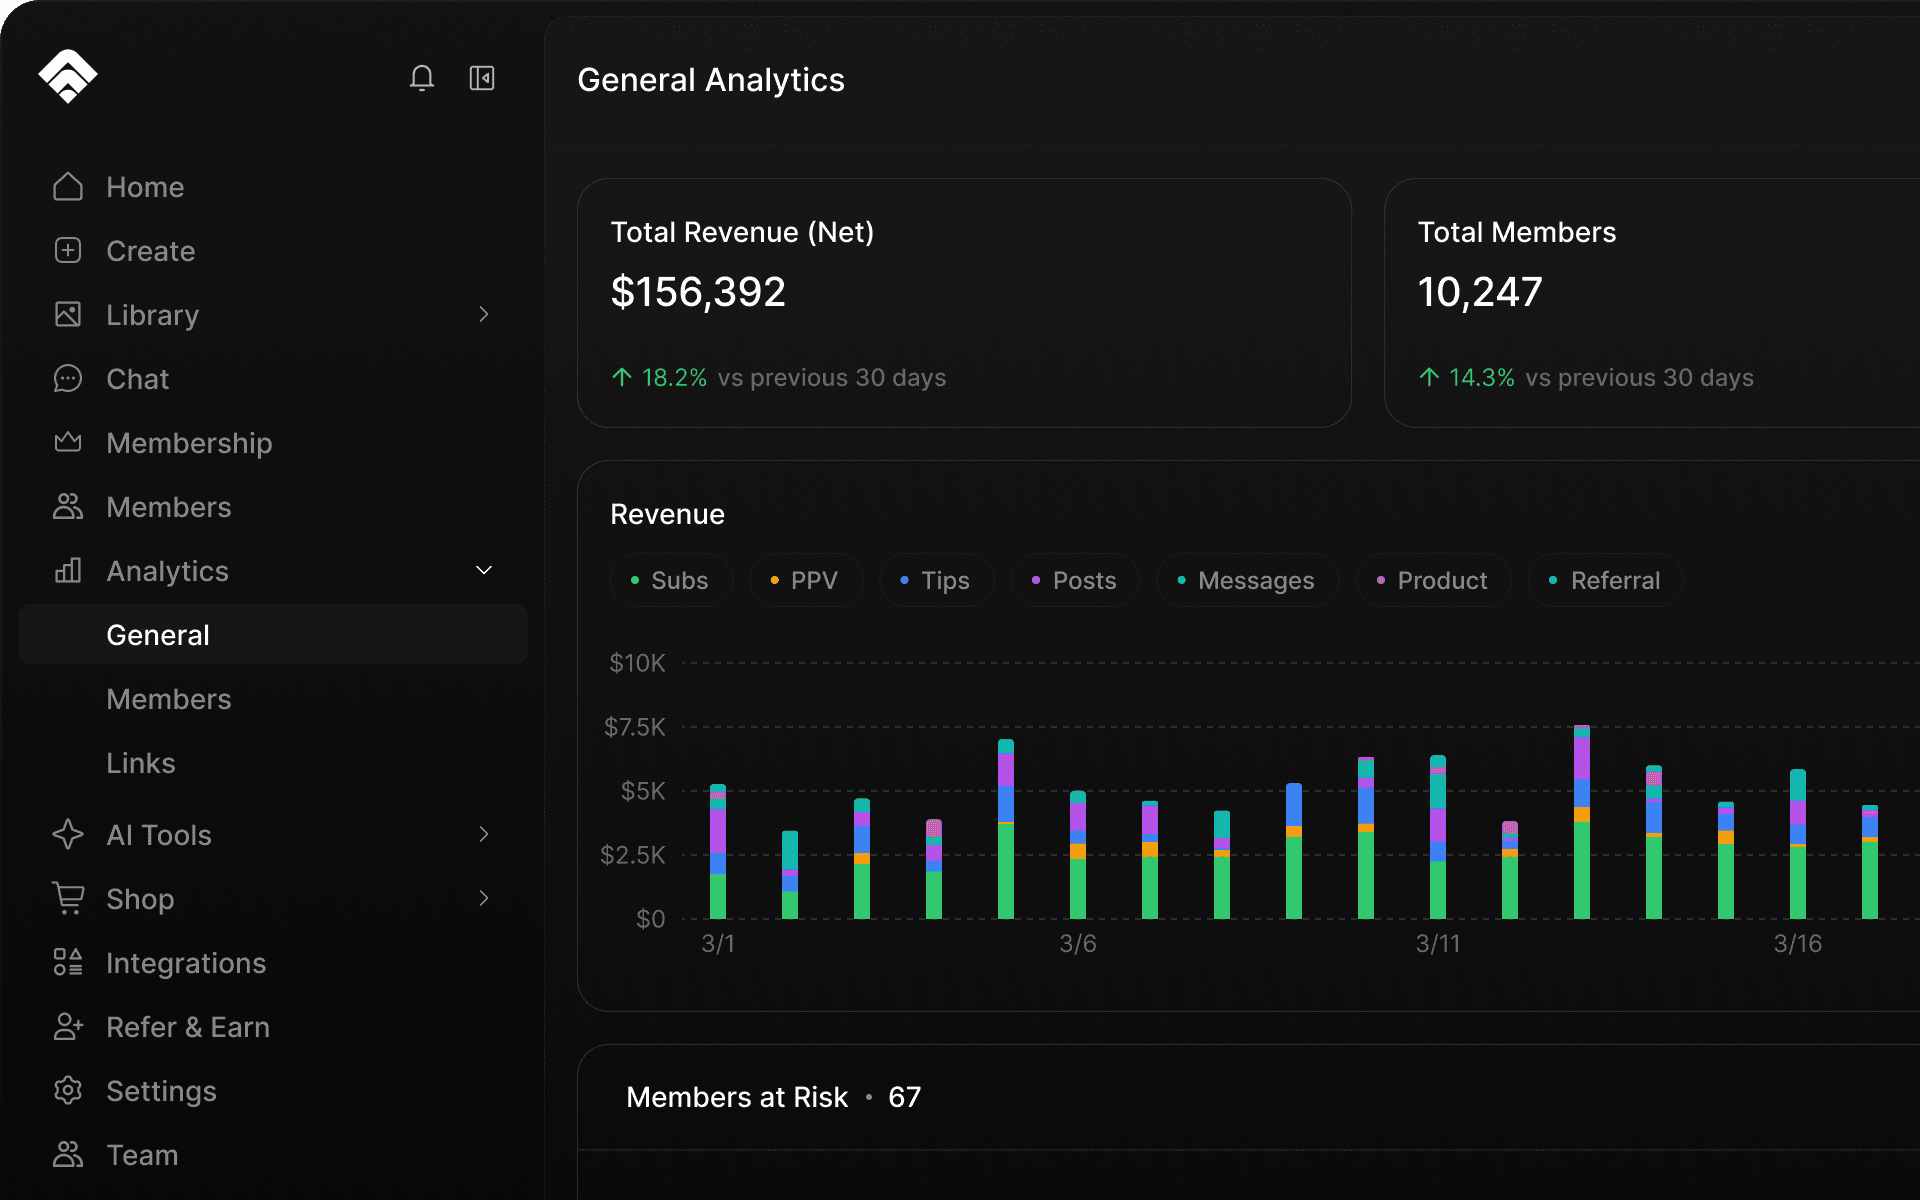Select Links under Analytics

[x=273, y=763]
